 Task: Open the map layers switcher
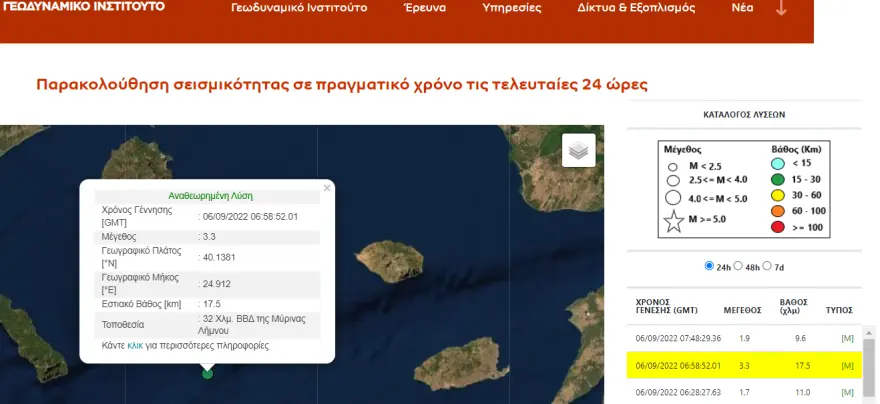tap(578, 150)
